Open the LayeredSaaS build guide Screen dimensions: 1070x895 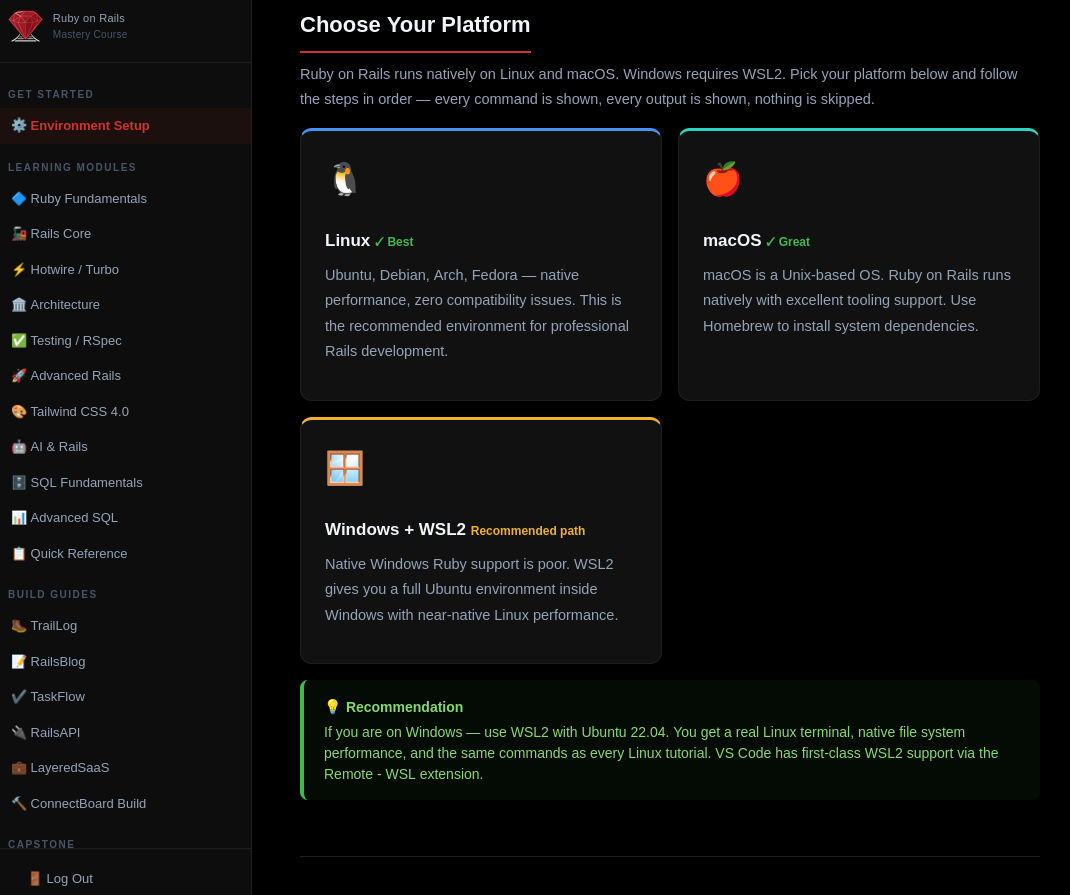(126, 768)
